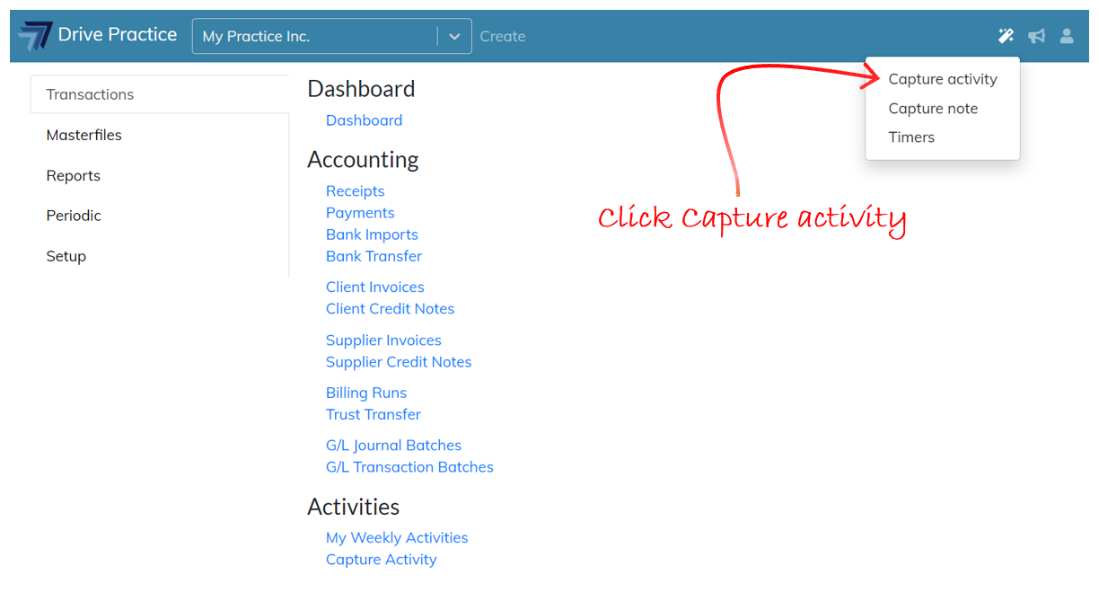The height and width of the screenshot is (610, 1099).
Task: Choose Capture note in the popup menu
Action: [933, 108]
